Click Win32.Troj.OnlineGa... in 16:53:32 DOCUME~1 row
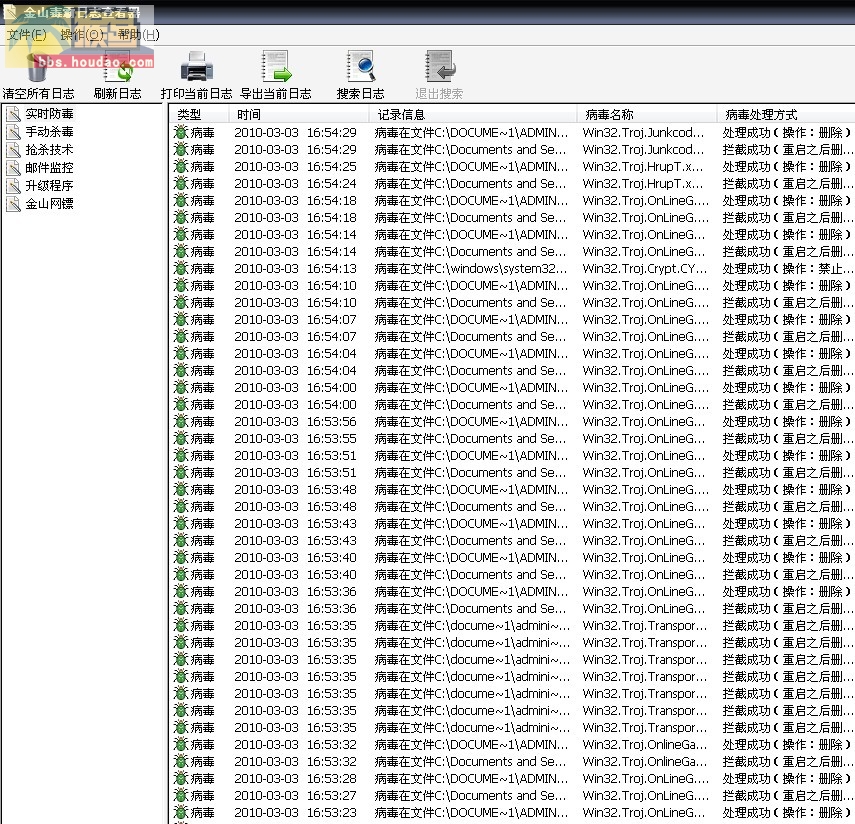The height and width of the screenshot is (824, 855). 645,744
